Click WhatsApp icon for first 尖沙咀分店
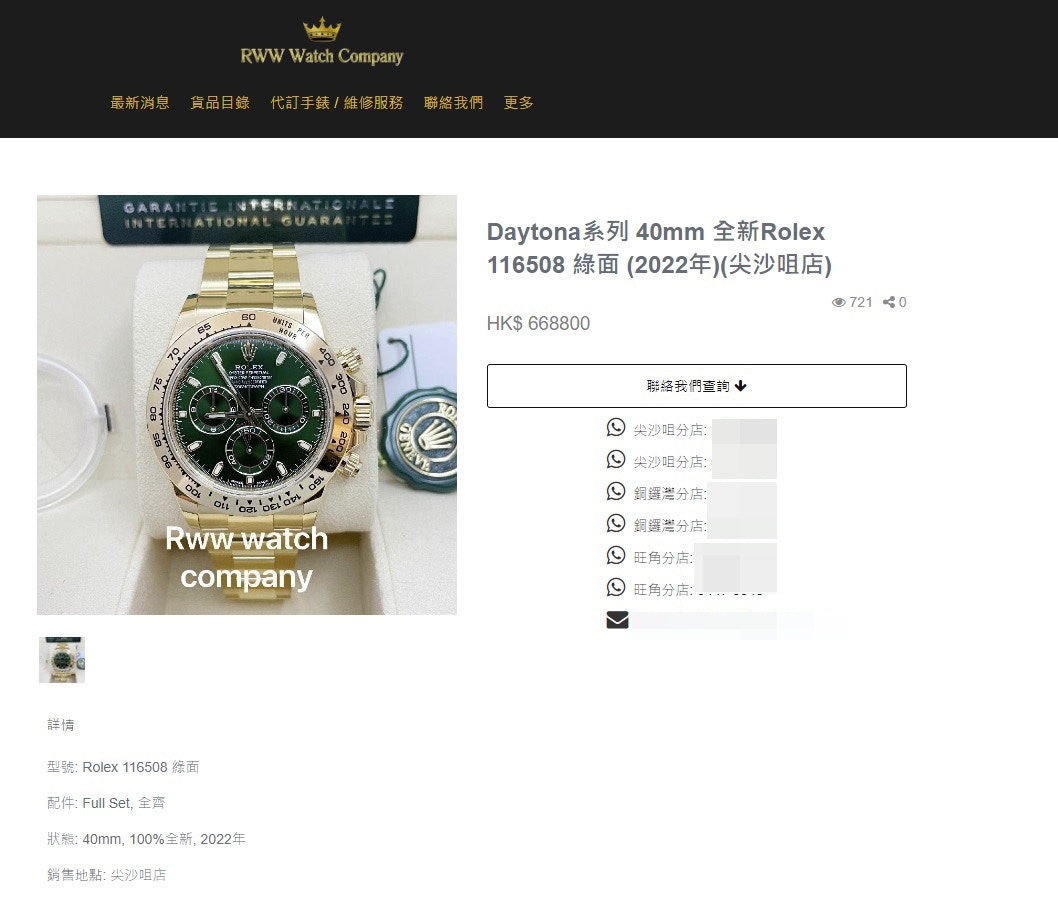Viewport: 1058px width, 905px height. click(615, 427)
